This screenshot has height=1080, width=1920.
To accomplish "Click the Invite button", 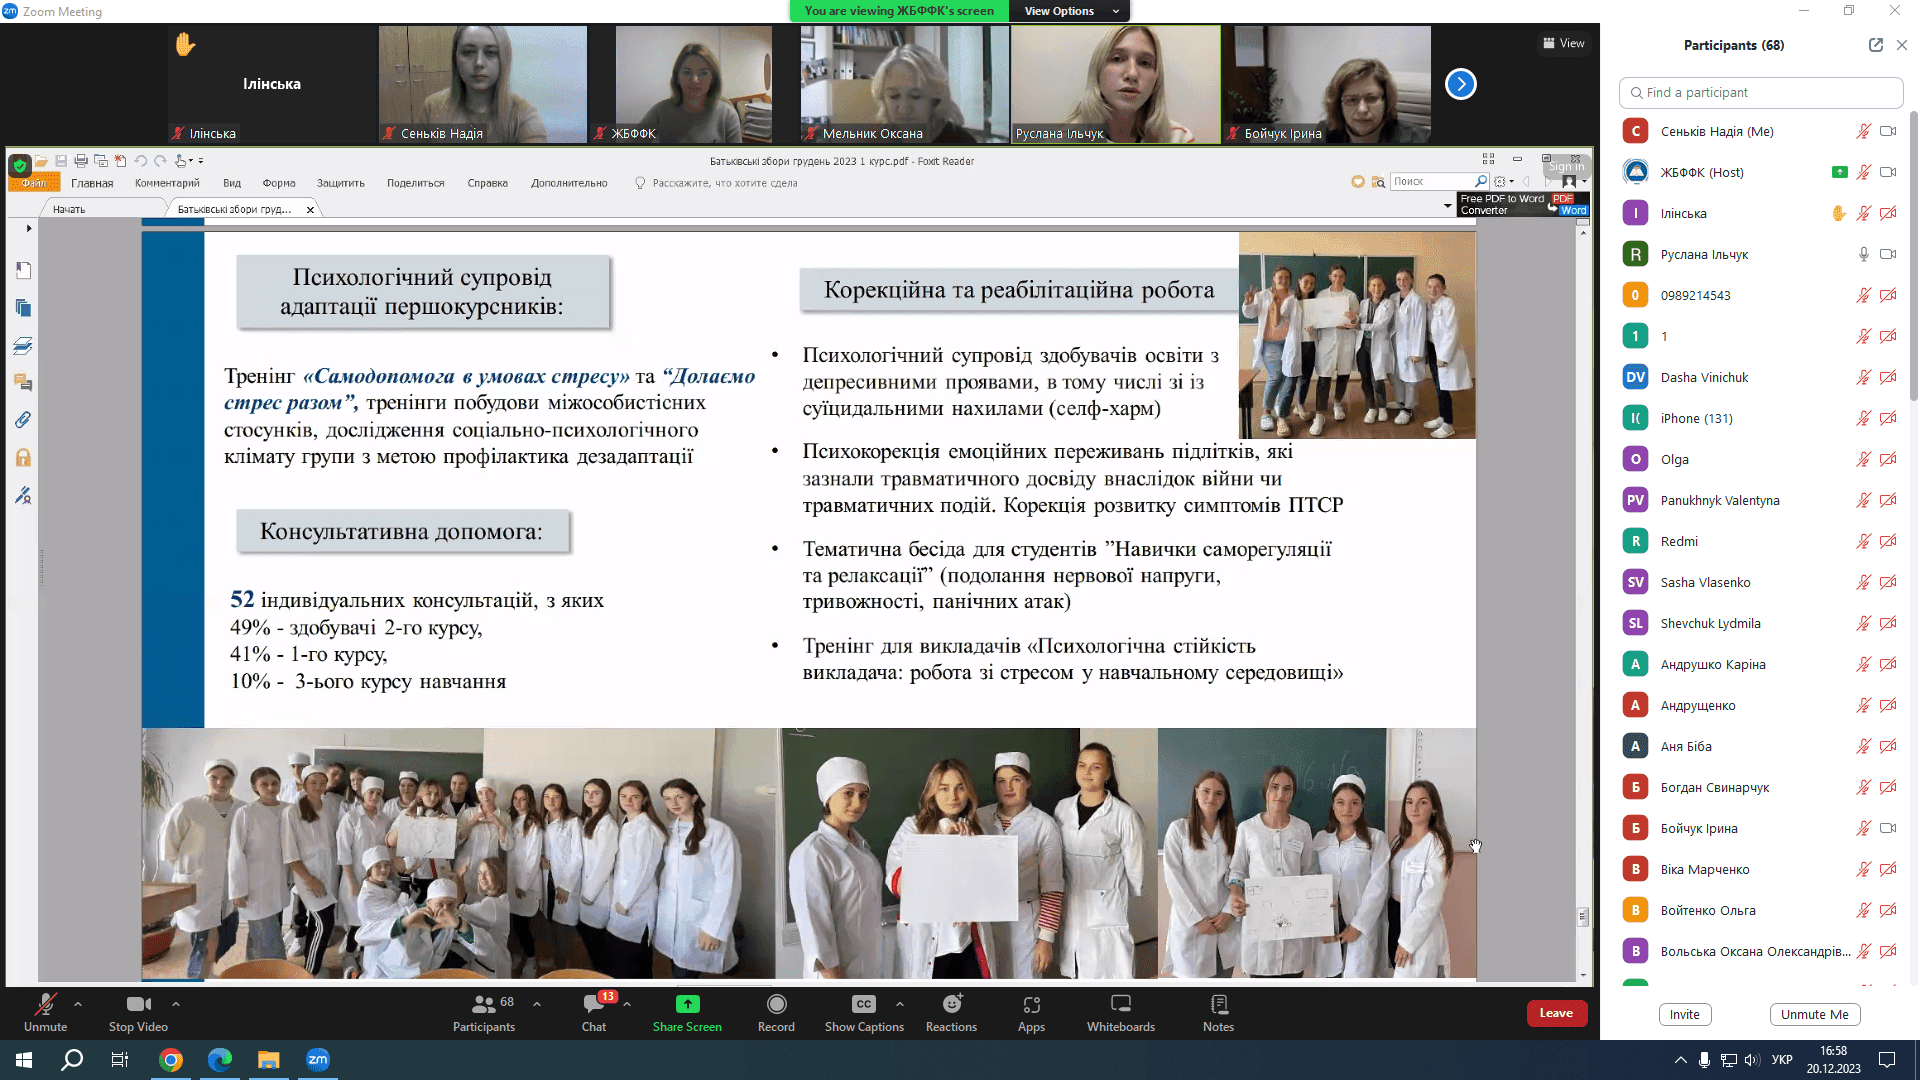I will click(x=1685, y=1014).
